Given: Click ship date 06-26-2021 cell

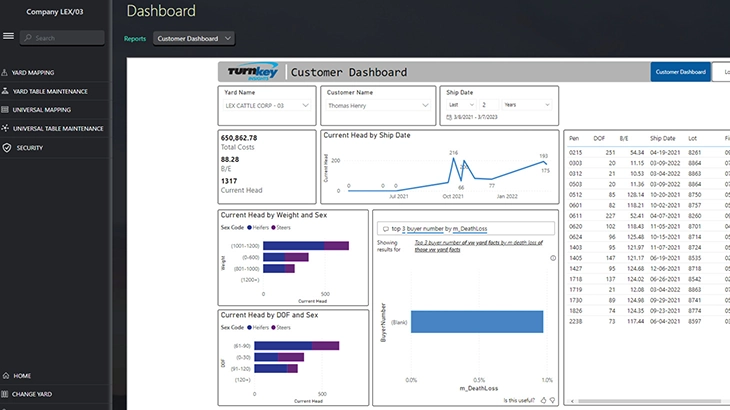Looking at the screenshot, I should point(665,279).
